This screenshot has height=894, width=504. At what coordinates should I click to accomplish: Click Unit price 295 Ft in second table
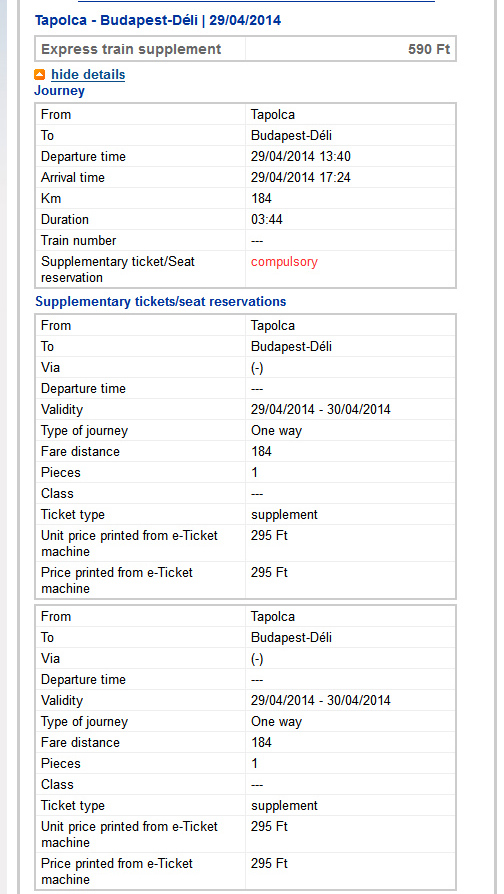(x=269, y=826)
